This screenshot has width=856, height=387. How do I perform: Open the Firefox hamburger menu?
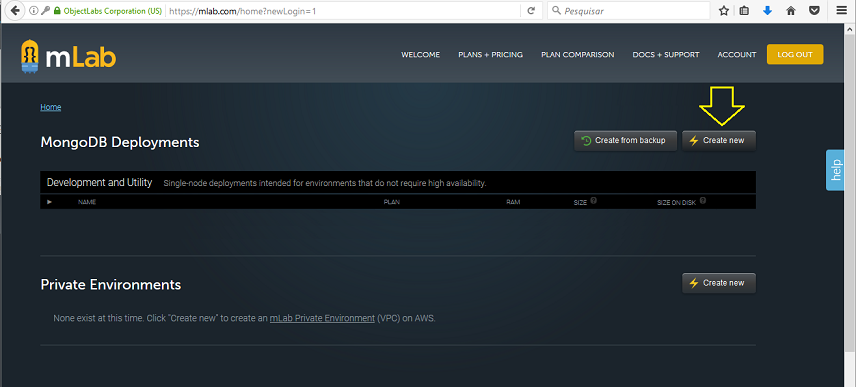tap(841, 10)
